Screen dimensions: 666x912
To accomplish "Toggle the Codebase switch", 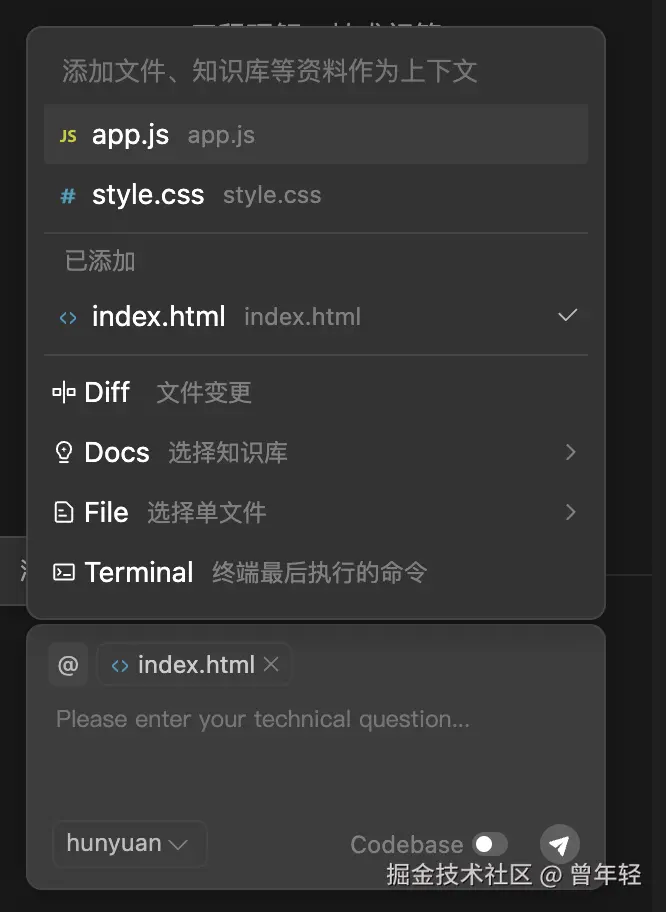I will click(490, 845).
